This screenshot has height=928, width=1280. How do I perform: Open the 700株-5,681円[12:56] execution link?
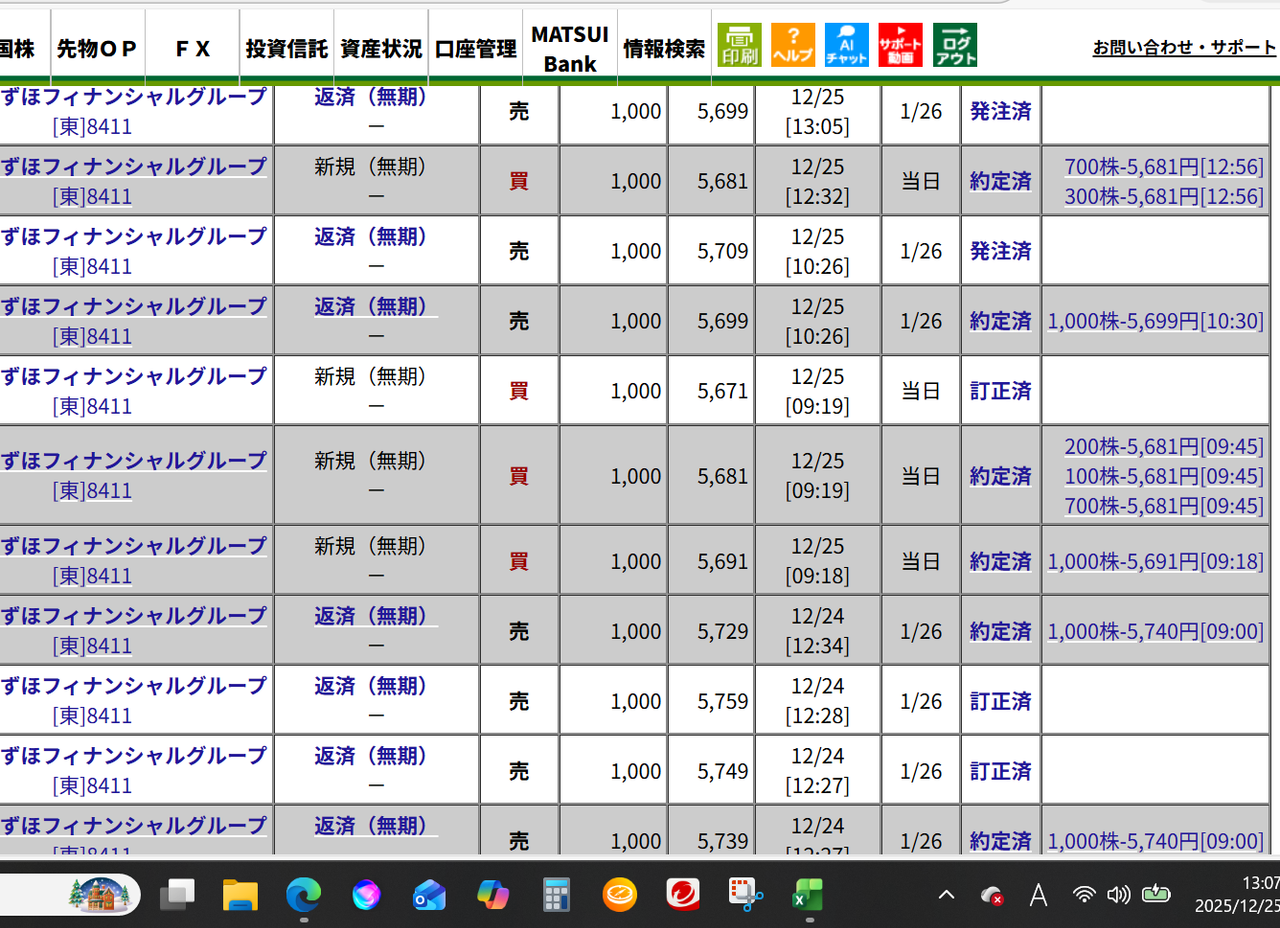click(1163, 166)
